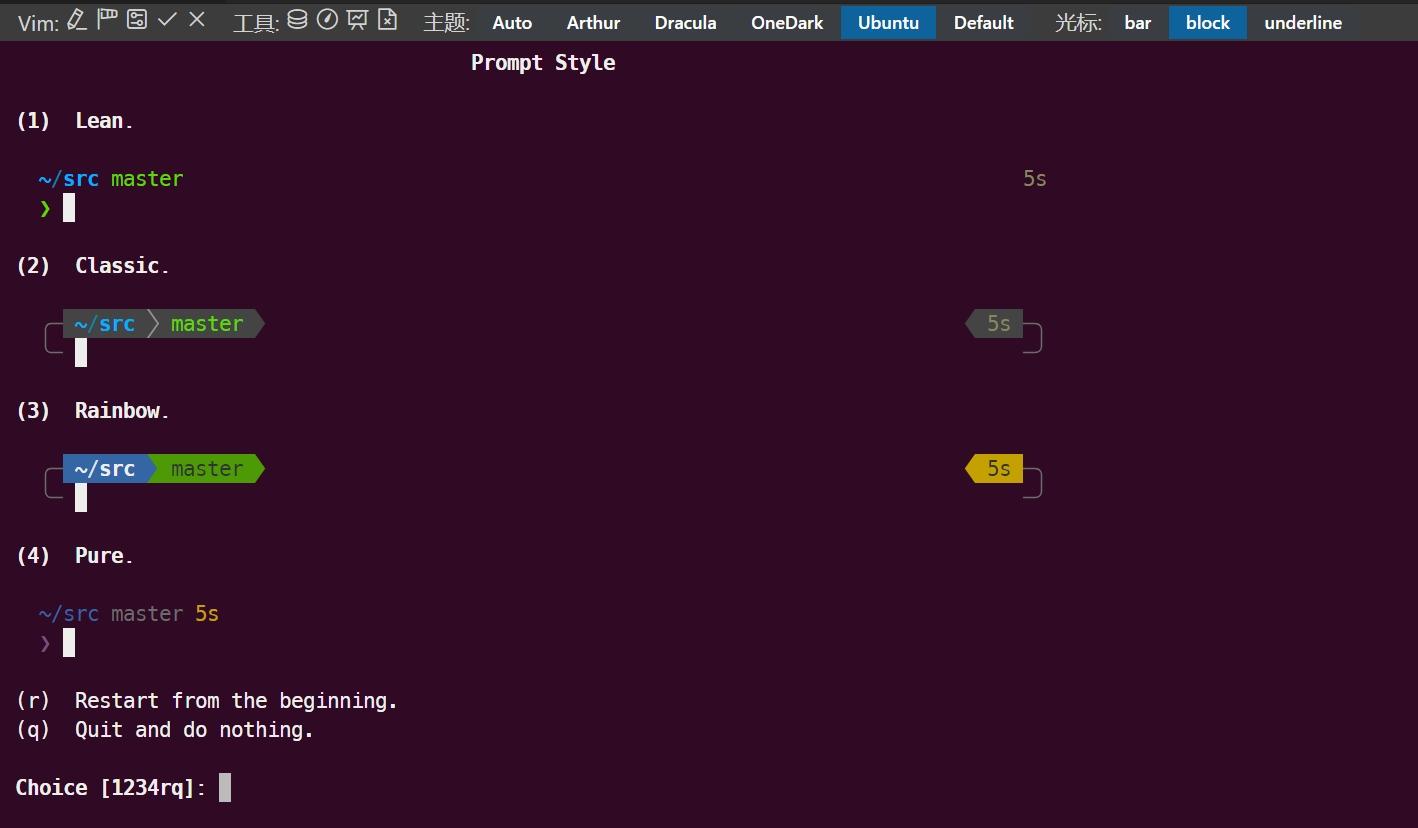Click the checkmark icon in the Vim group
This screenshot has height=828, width=1418.
coord(168,20)
